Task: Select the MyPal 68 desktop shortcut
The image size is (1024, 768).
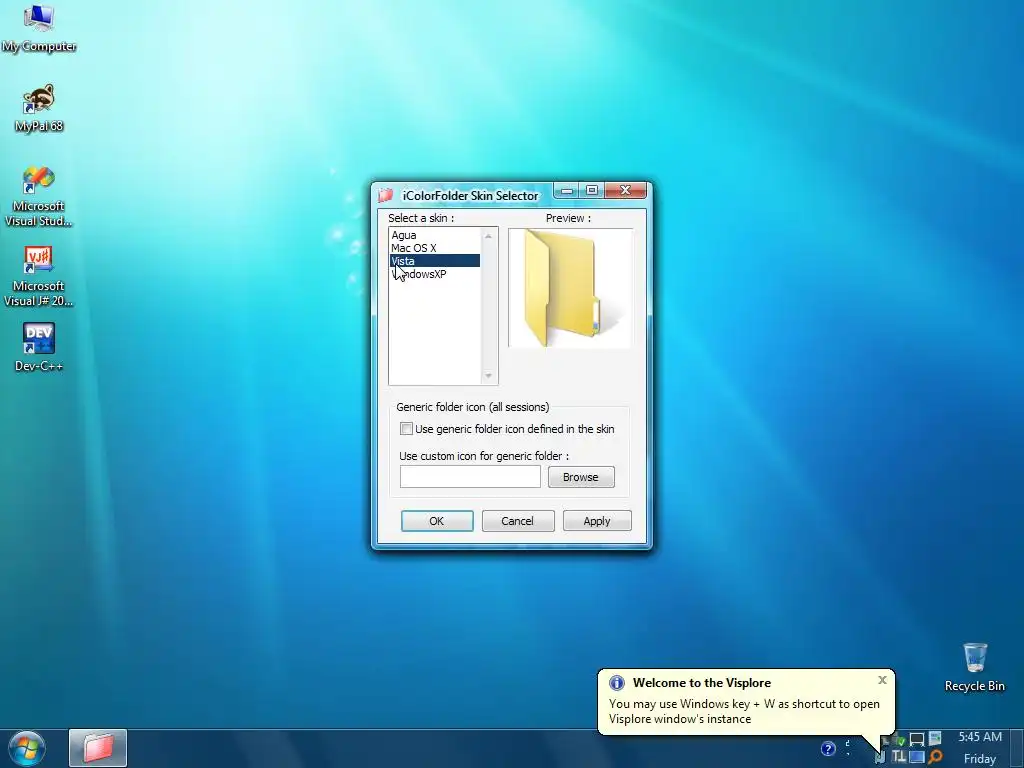Action: [39, 108]
